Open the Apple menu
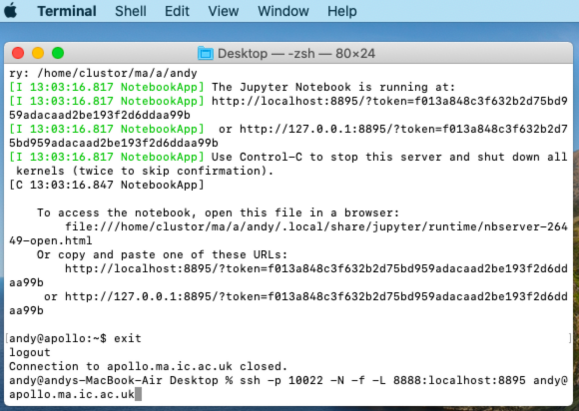The width and height of the screenshot is (579, 411). click(11, 11)
